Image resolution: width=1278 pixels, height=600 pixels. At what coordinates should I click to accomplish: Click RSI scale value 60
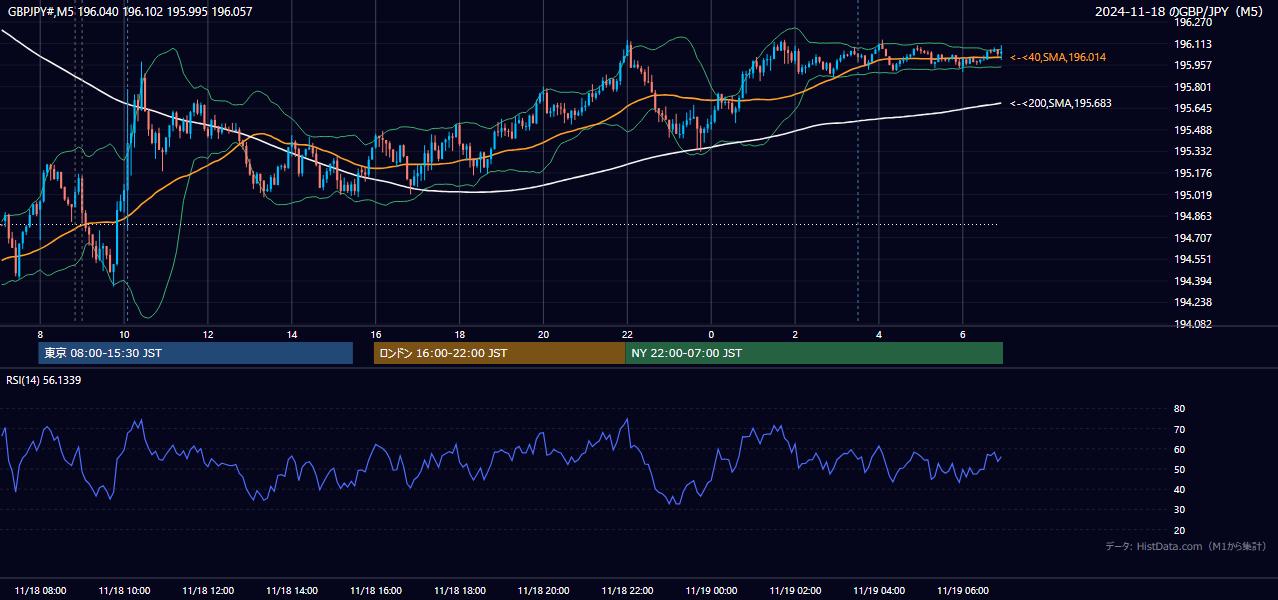click(1179, 449)
